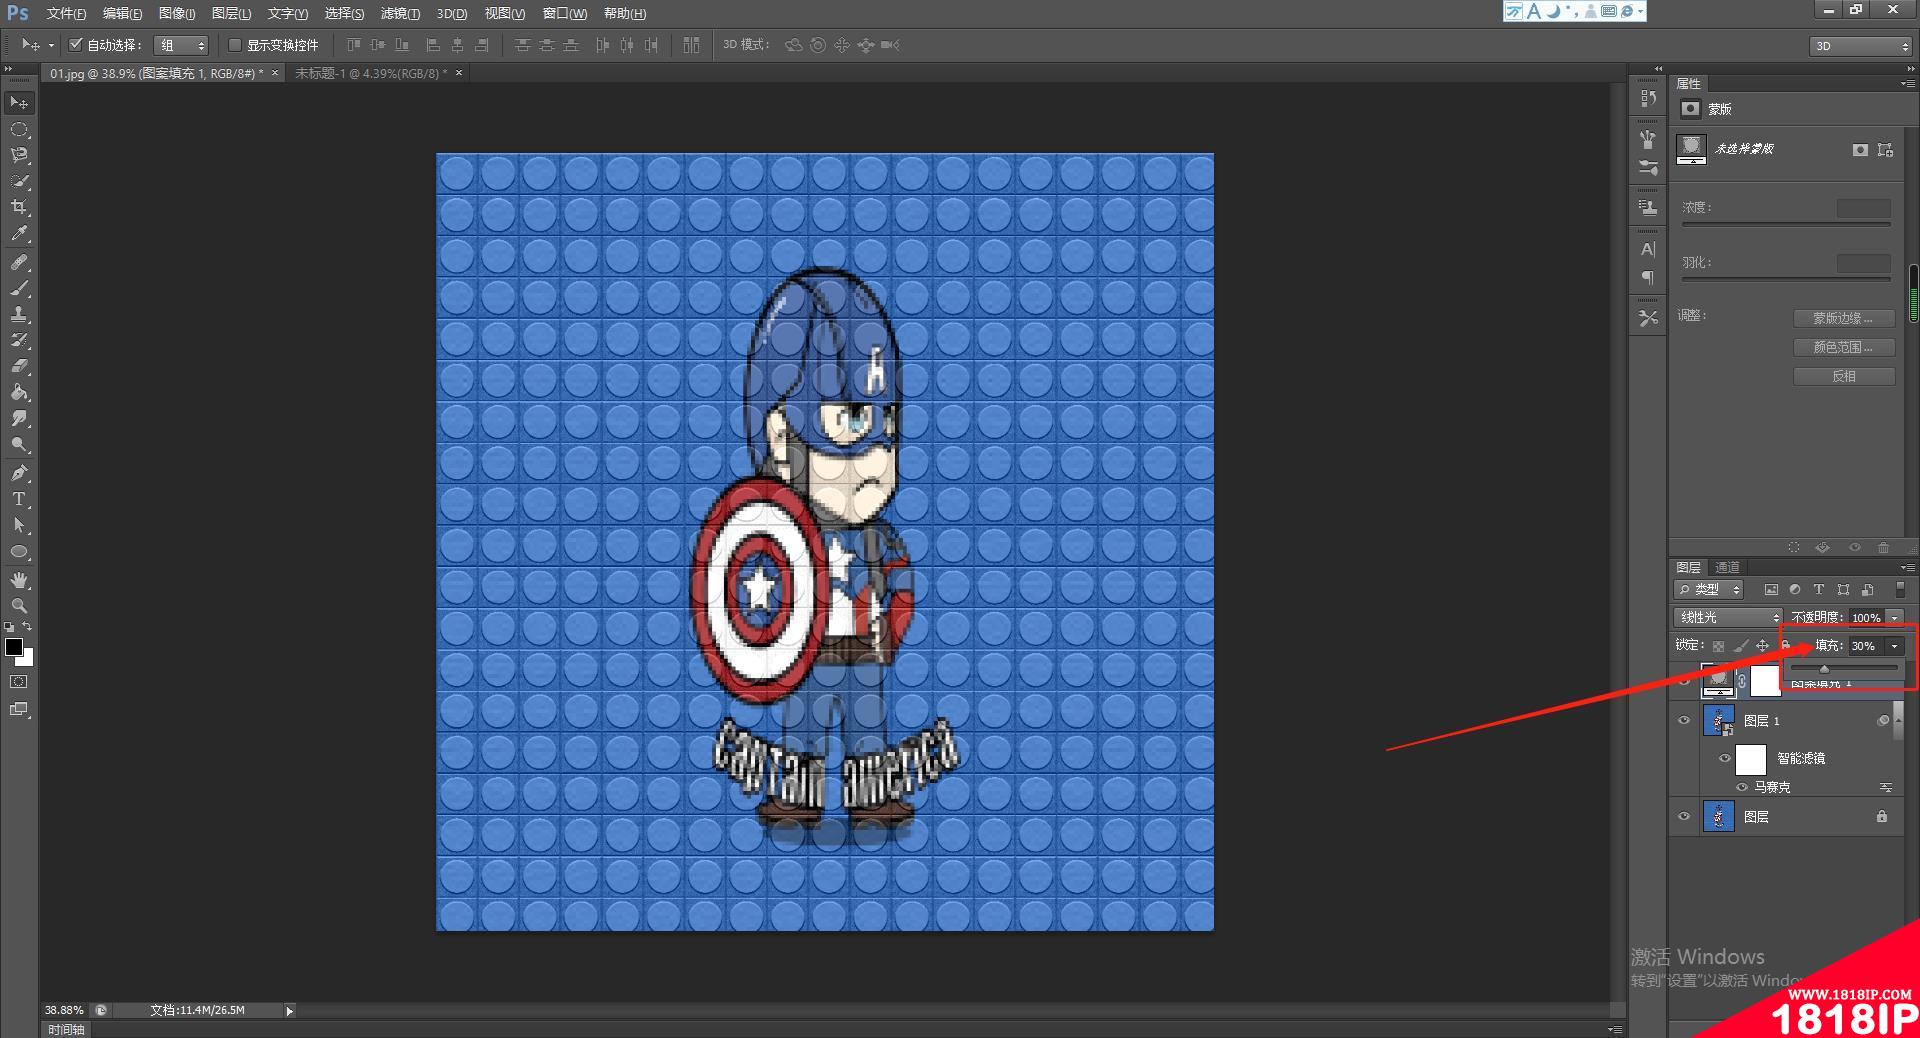
Task: Change screen mode icon in toolbox
Action: 19,709
